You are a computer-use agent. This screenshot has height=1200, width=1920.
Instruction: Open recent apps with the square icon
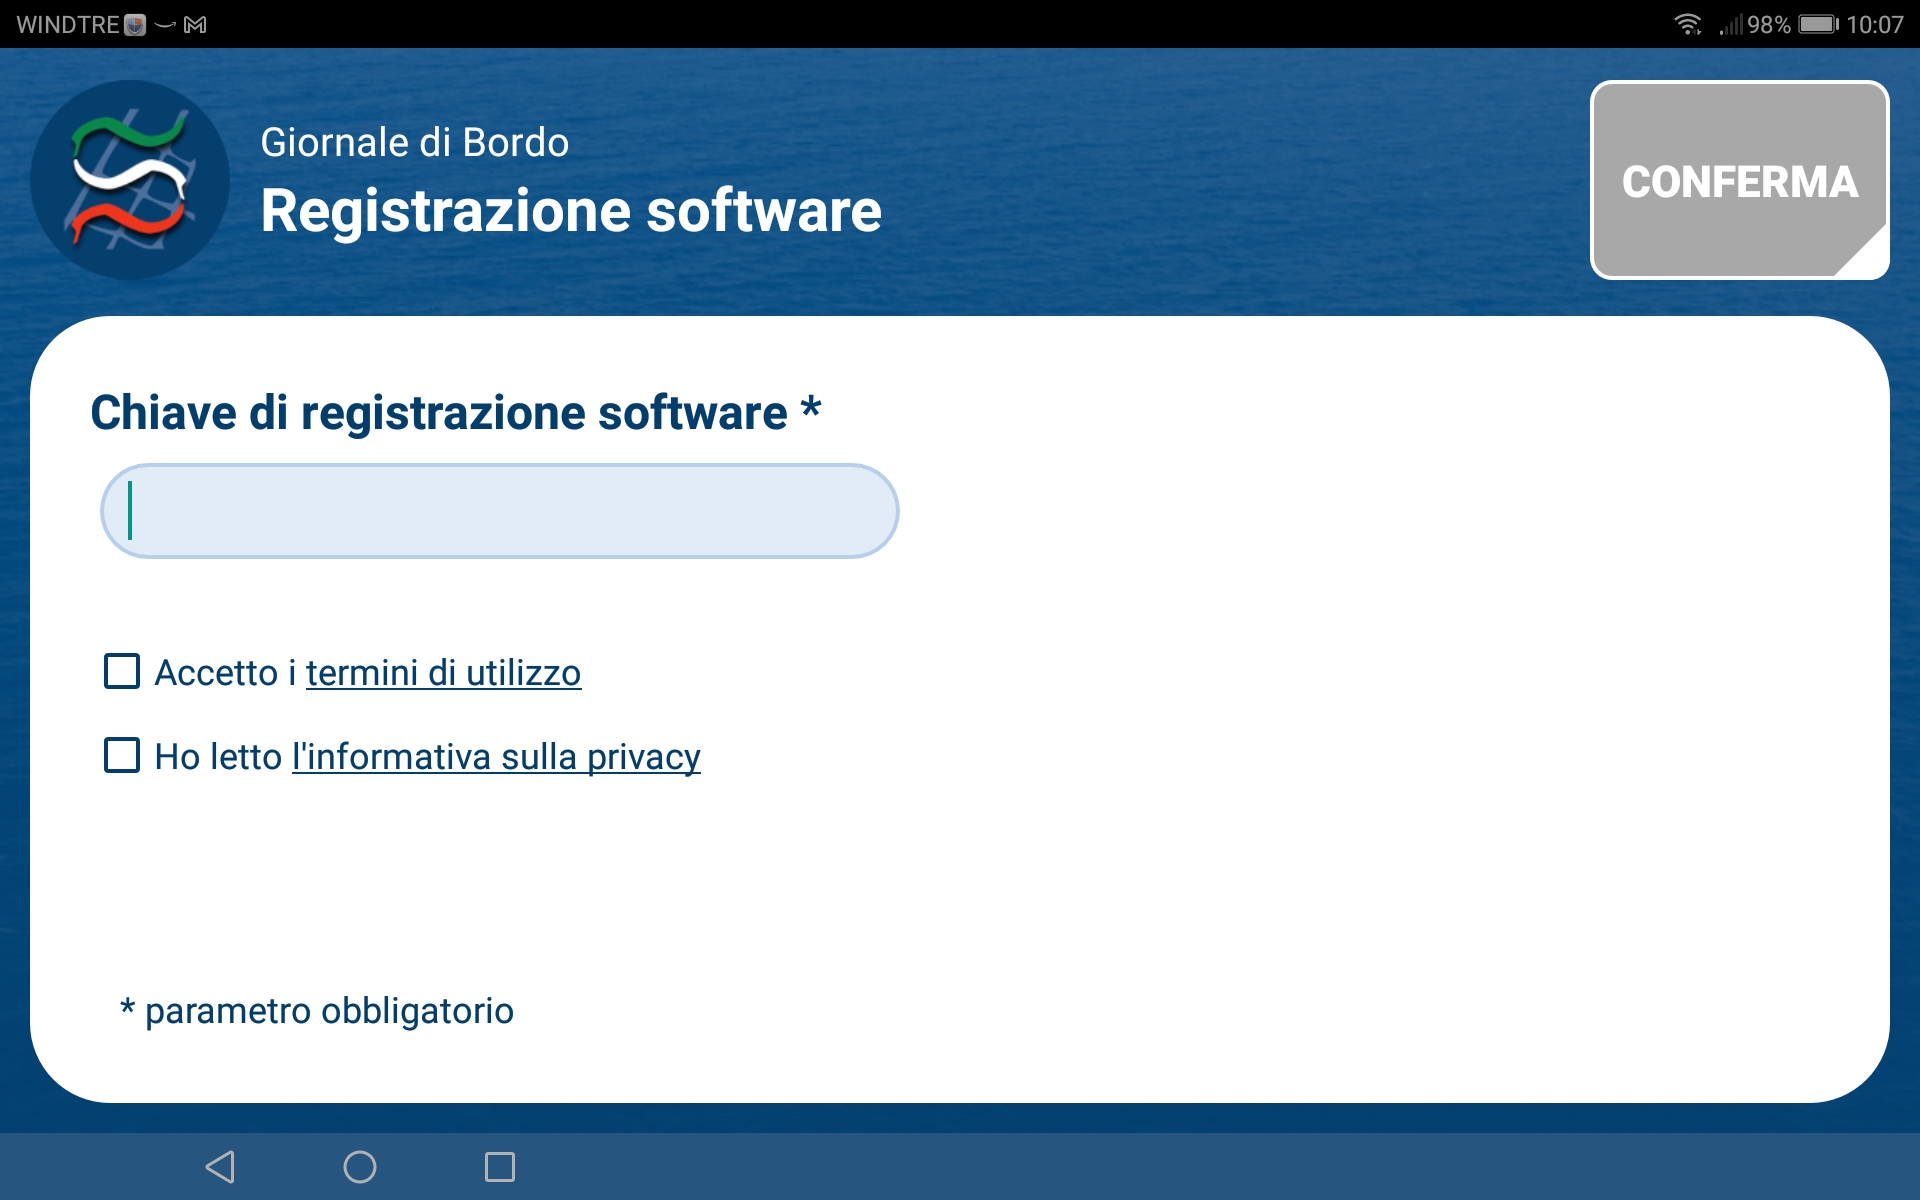499,1166
